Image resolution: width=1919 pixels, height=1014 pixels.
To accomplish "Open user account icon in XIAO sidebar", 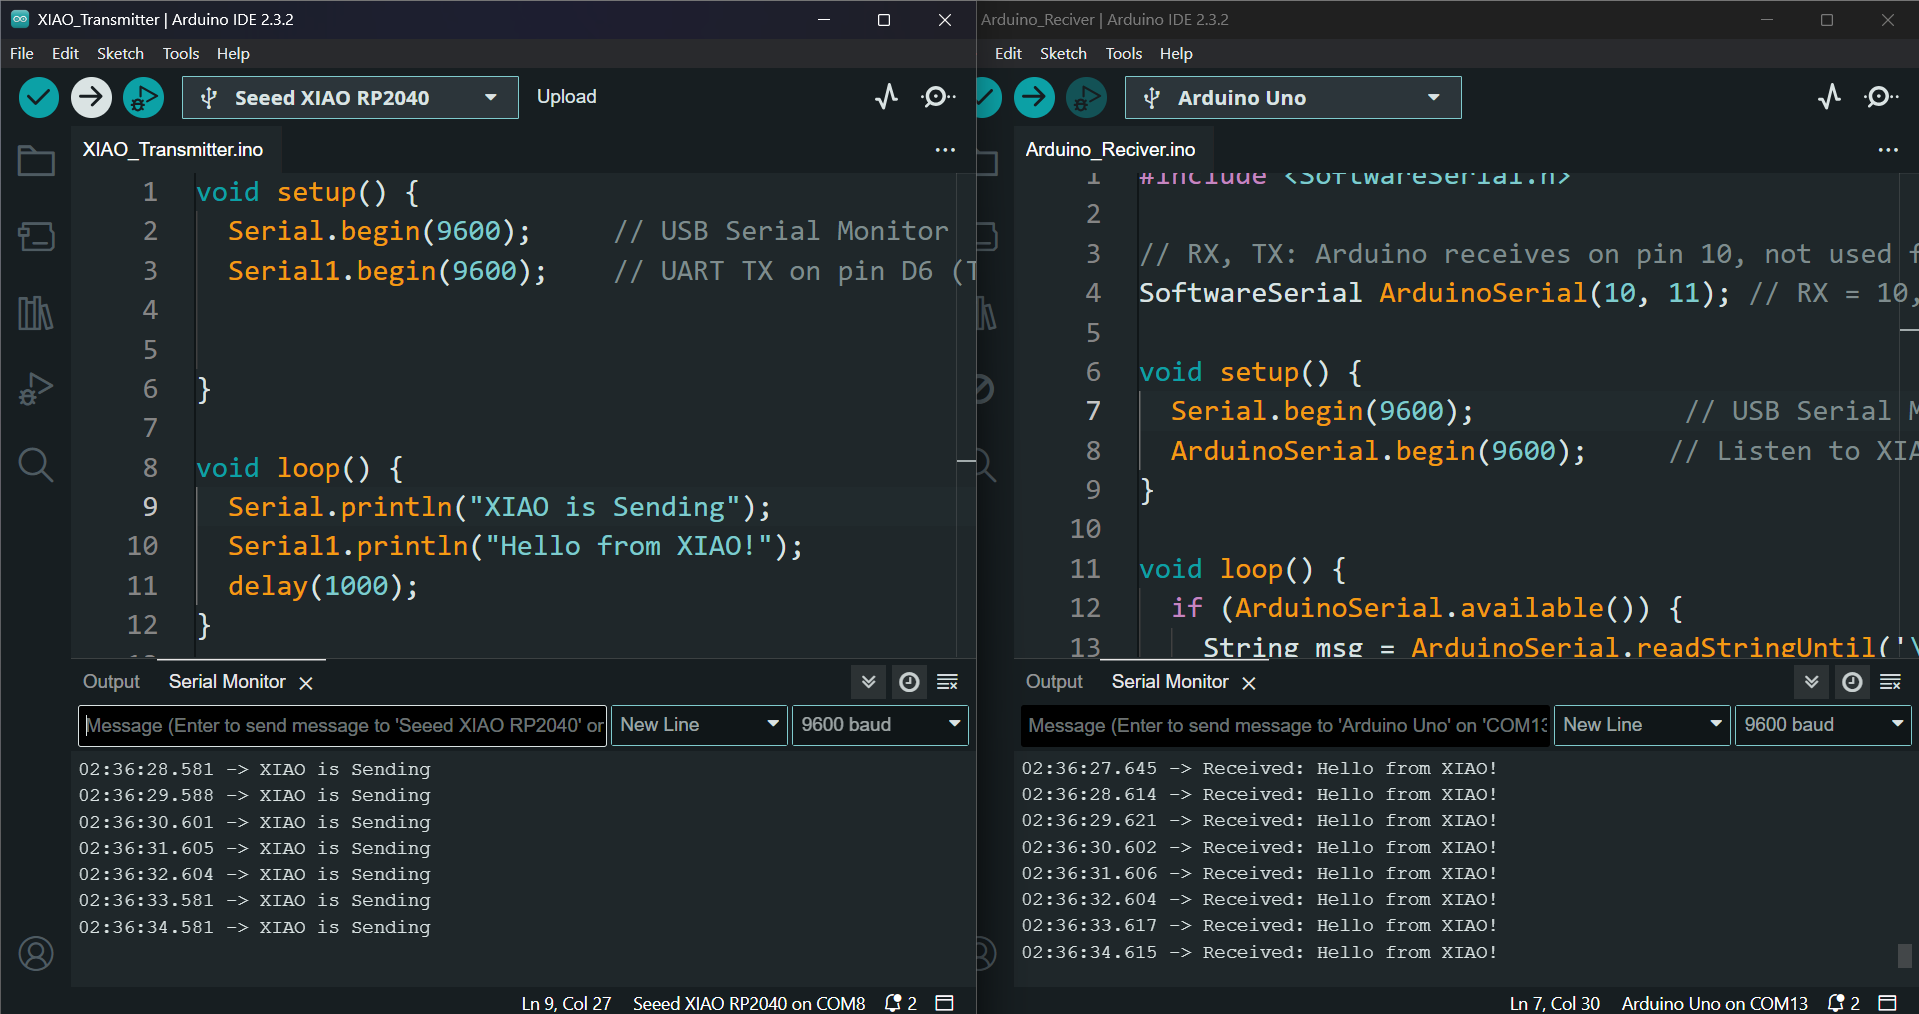I will tap(36, 954).
